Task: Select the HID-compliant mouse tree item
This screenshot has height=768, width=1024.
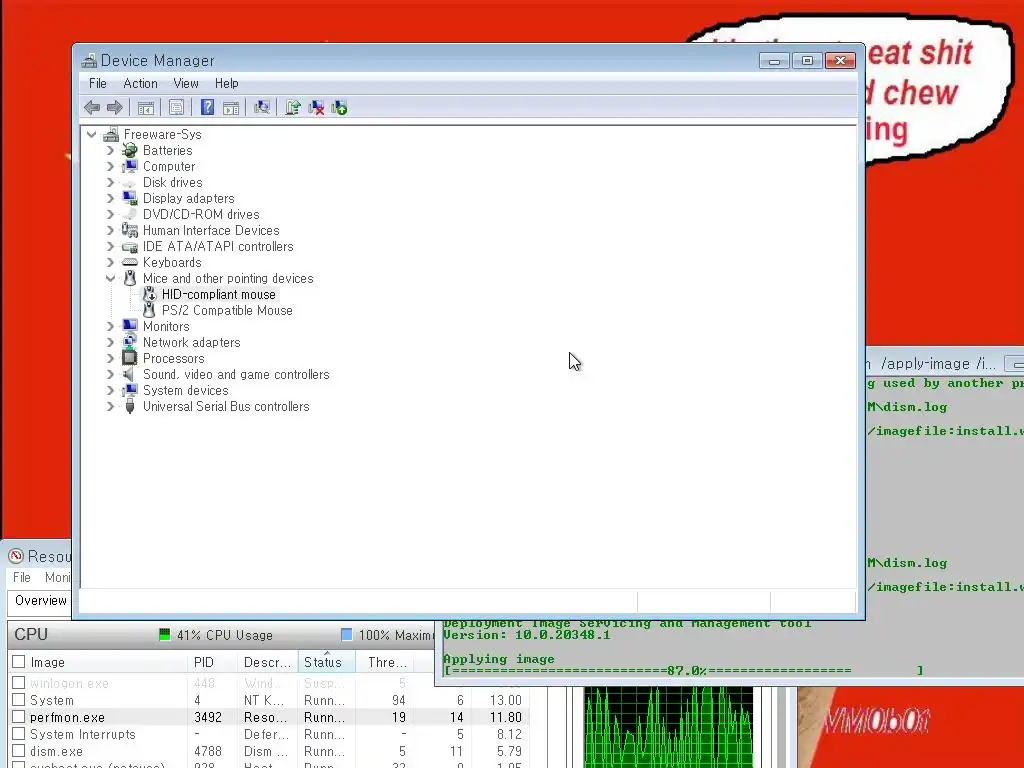Action: coord(219,295)
